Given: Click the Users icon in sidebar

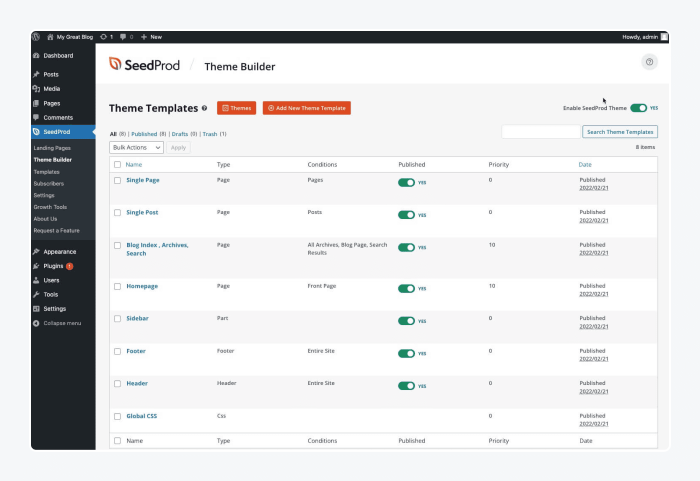Looking at the screenshot, I should (x=37, y=280).
